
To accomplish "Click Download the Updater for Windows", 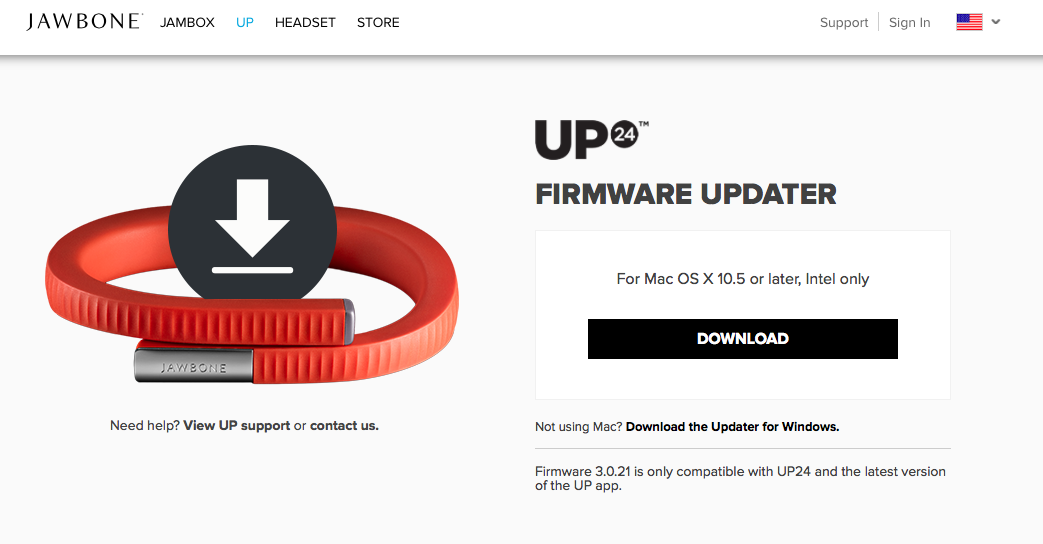I will (x=732, y=427).
